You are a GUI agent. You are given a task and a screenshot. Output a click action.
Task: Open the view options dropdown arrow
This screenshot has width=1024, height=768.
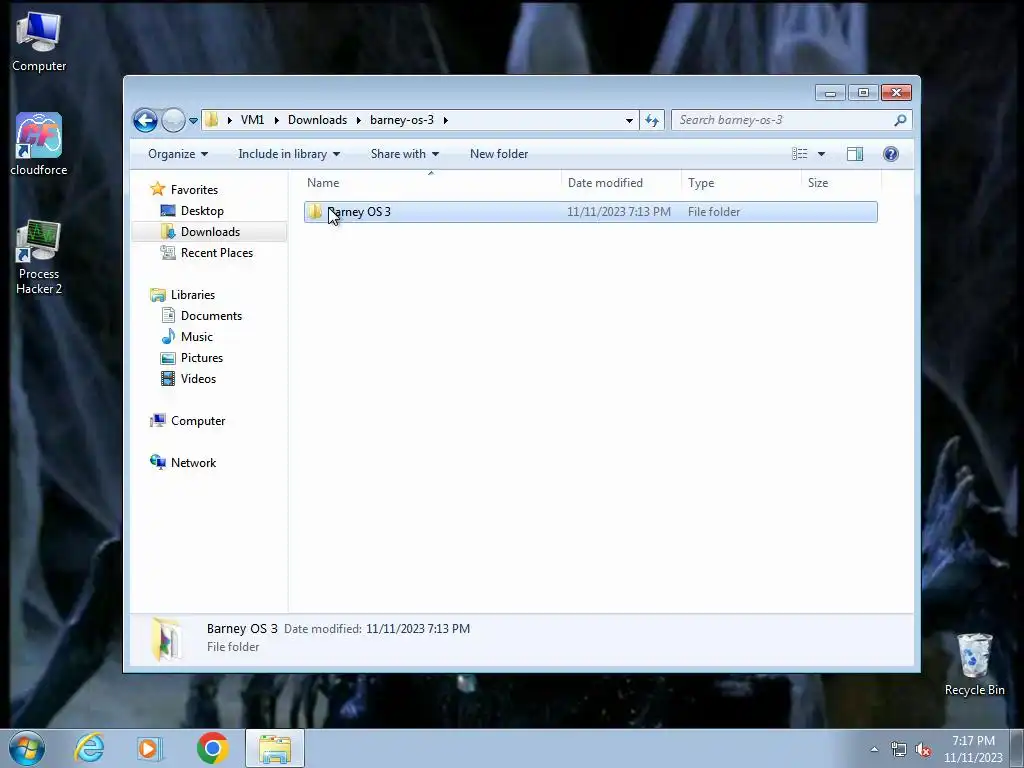pyautogui.click(x=821, y=154)
